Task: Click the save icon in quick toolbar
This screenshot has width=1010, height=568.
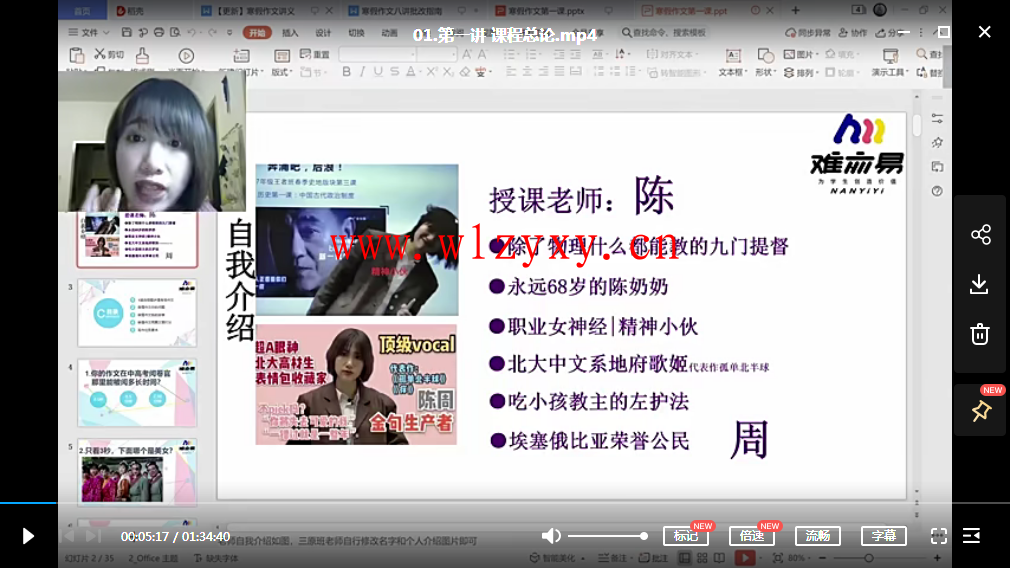Action: click(x=126, y=32)
